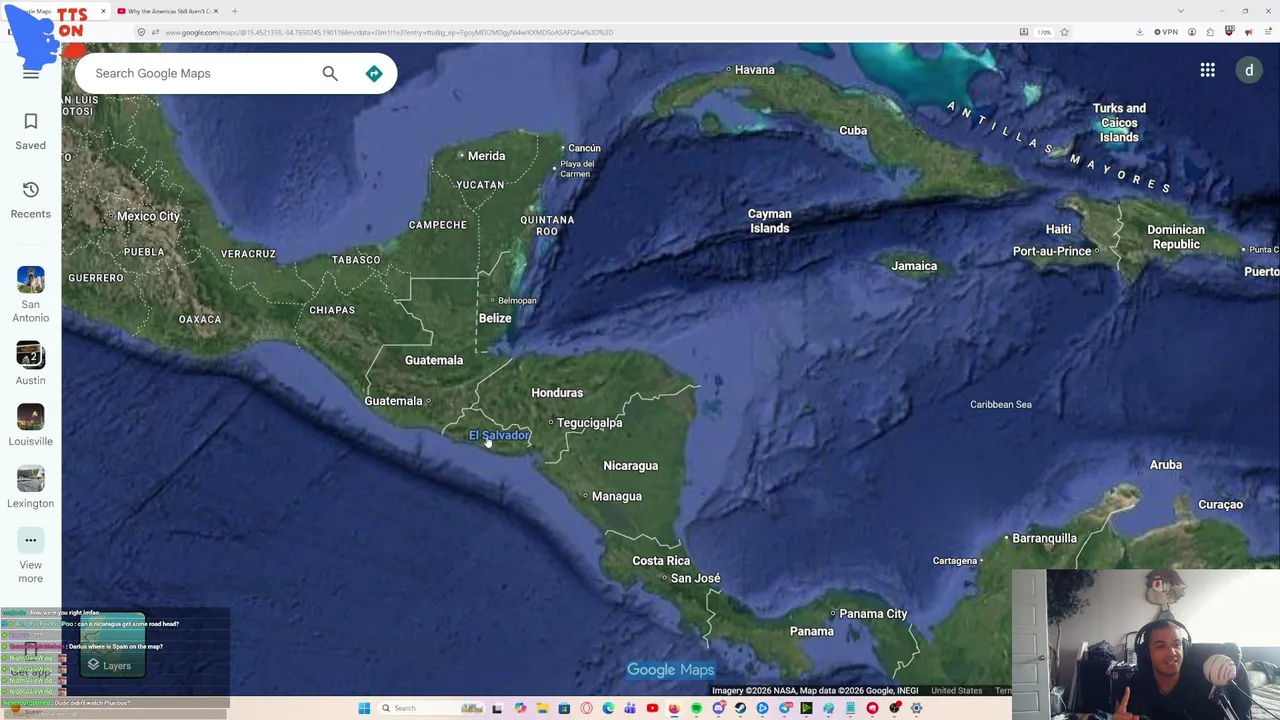This screenshot has height=720, width=1280.
Task: Click the Dominican Republic label
Action: point(1176,237)
